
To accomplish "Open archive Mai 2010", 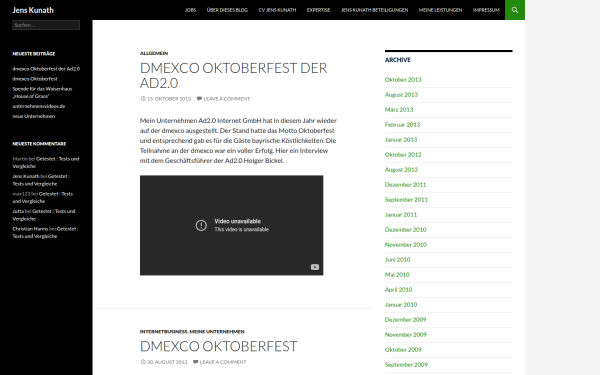I will (x=397, y=275).
